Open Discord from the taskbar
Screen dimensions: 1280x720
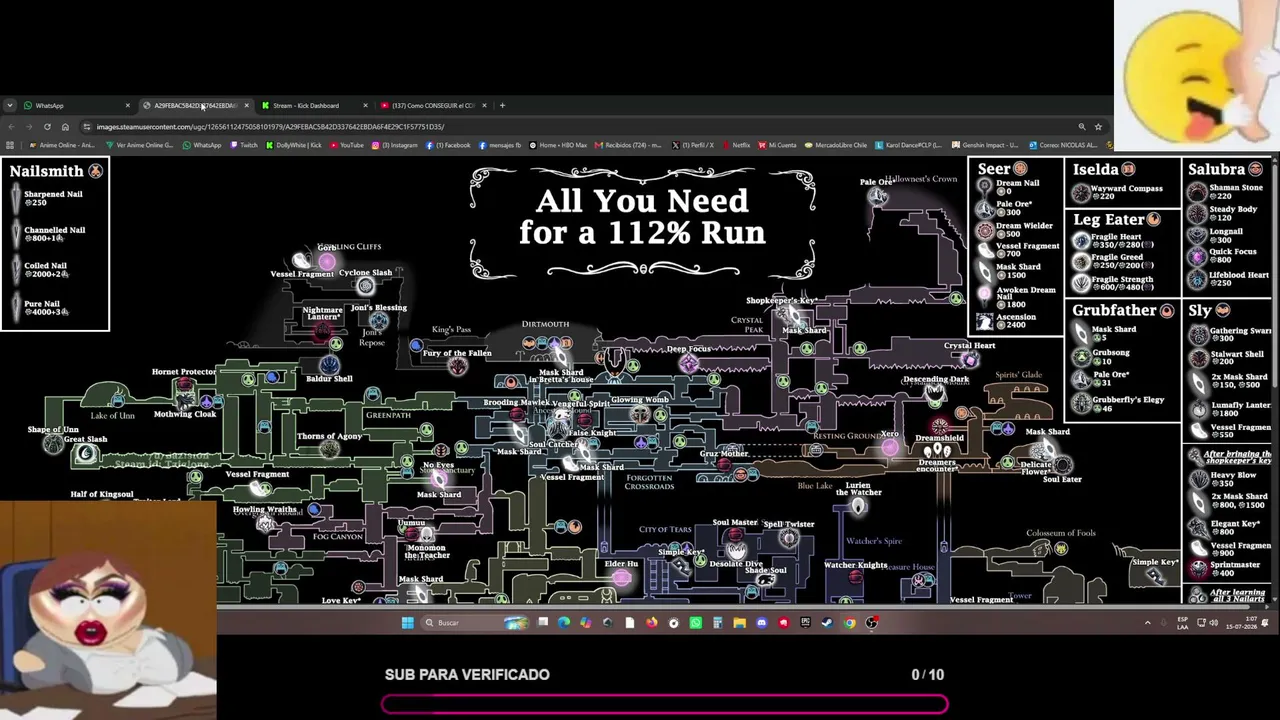click(x=762, y=623)
